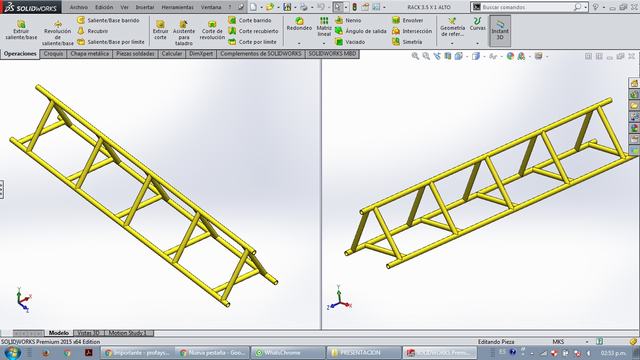640x360 pixels.
Task: Select Corte por límite tool
Action: pyautogui.click(x=252, y=42)
